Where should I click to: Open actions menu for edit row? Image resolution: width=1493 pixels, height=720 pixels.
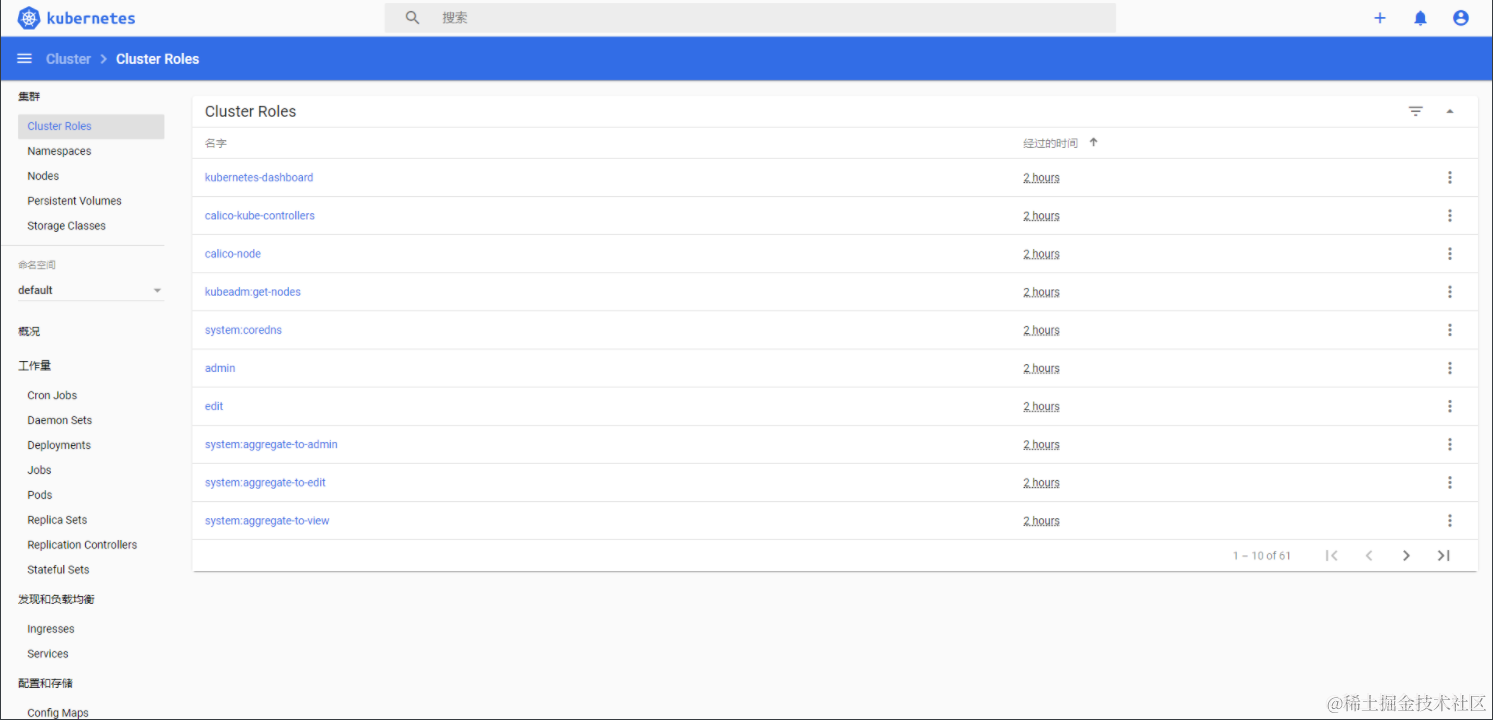(1450, 406)
